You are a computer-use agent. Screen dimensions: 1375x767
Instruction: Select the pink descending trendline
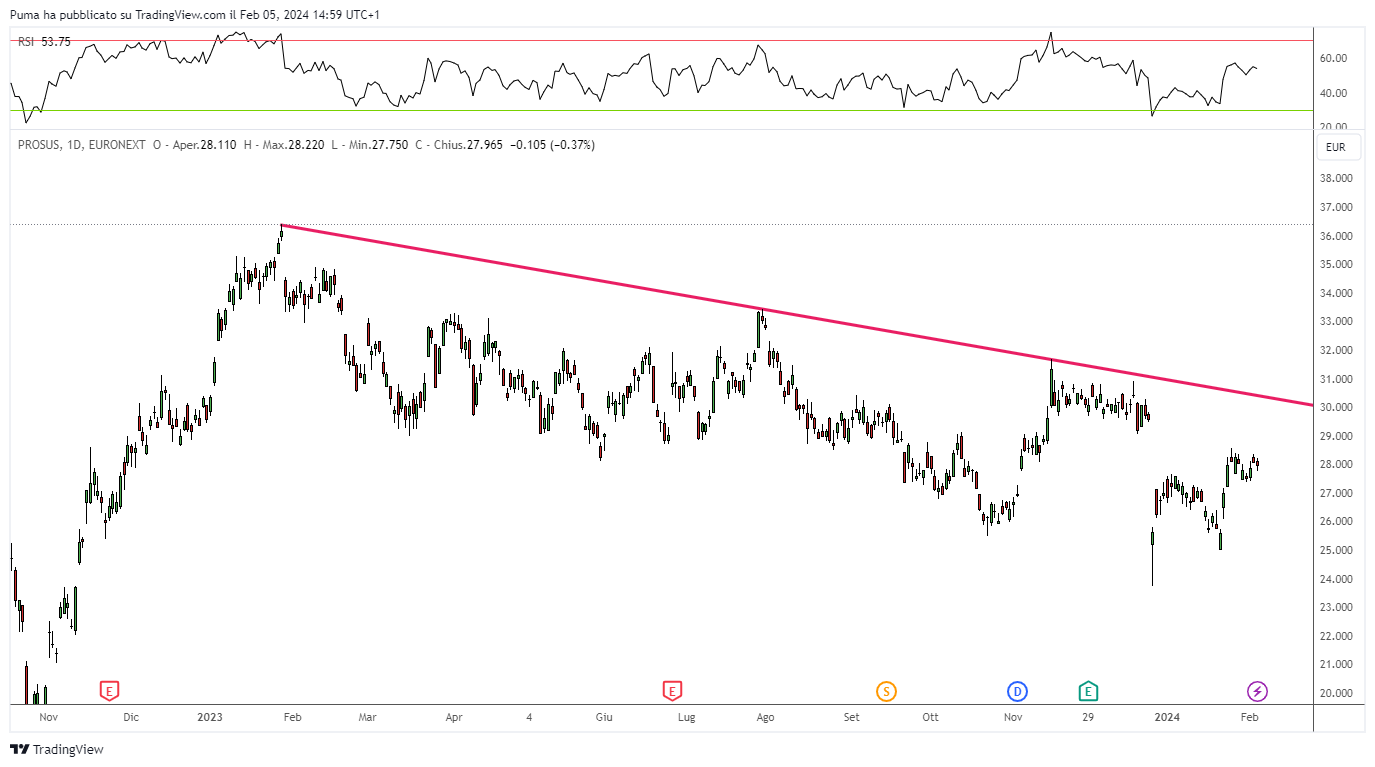point(796,316)
